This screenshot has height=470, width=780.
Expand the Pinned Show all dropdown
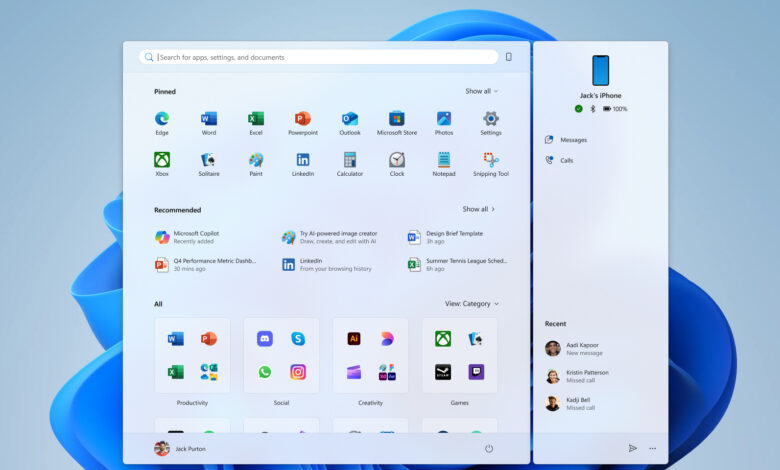(x=481, y=91)
